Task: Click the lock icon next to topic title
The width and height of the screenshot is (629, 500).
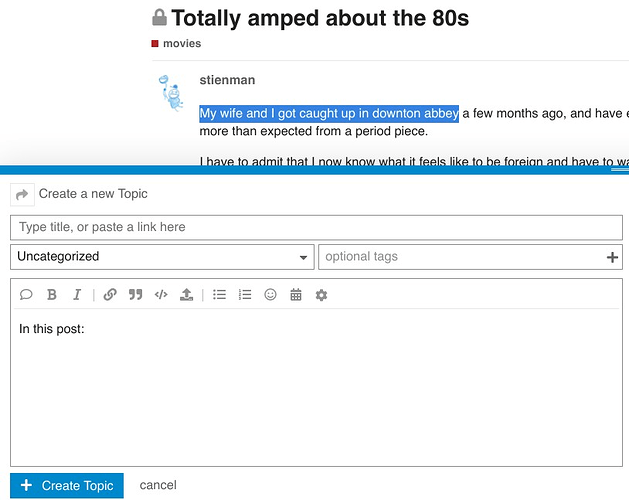Action: pyautogui.click(x=159, y=18)
